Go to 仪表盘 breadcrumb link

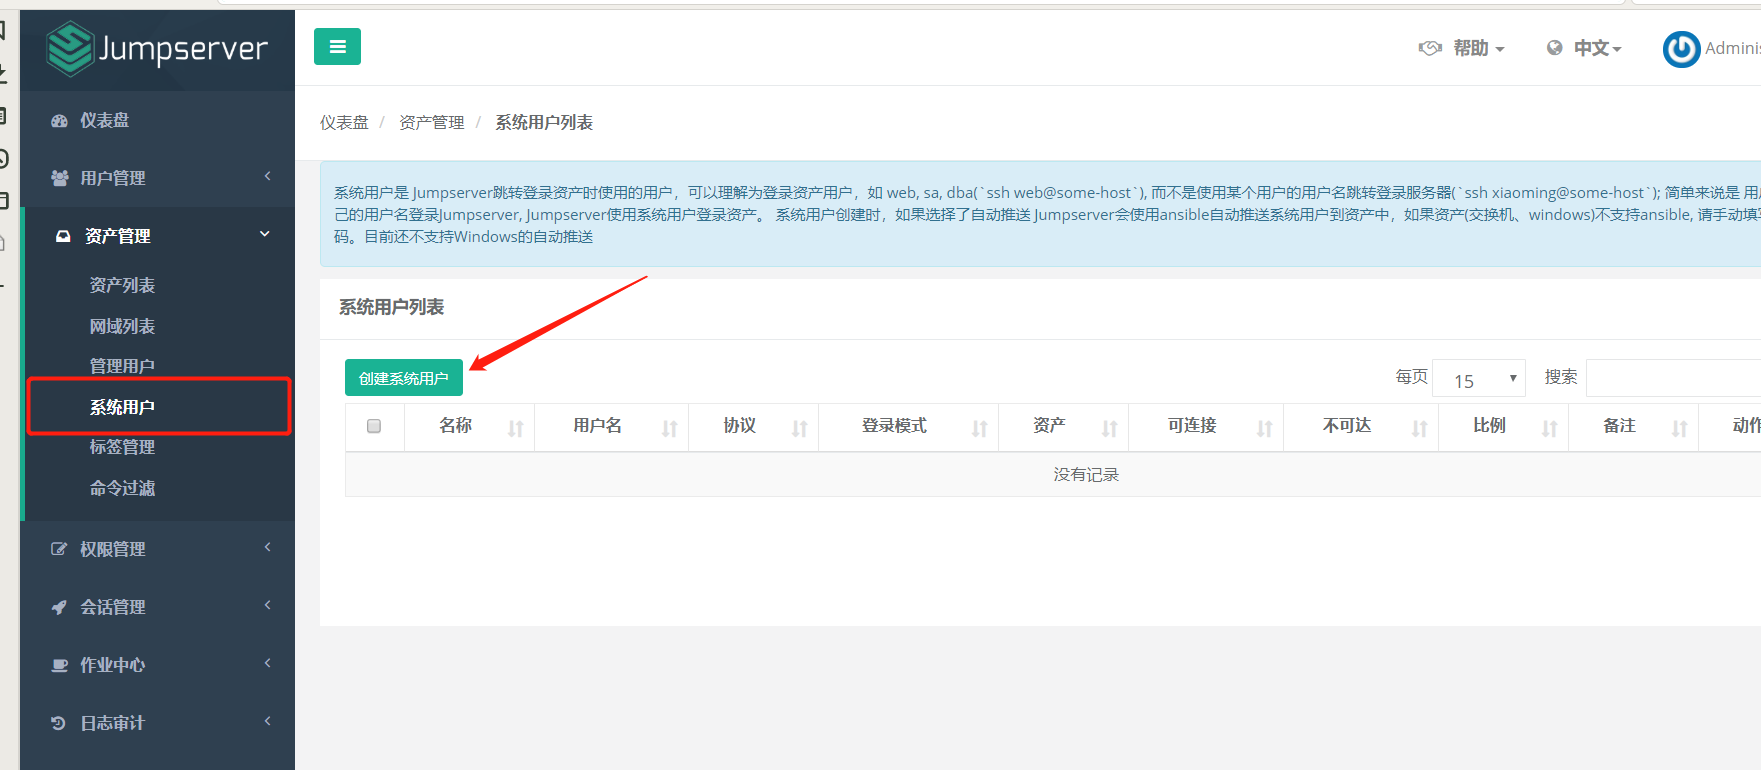point(344,123)
